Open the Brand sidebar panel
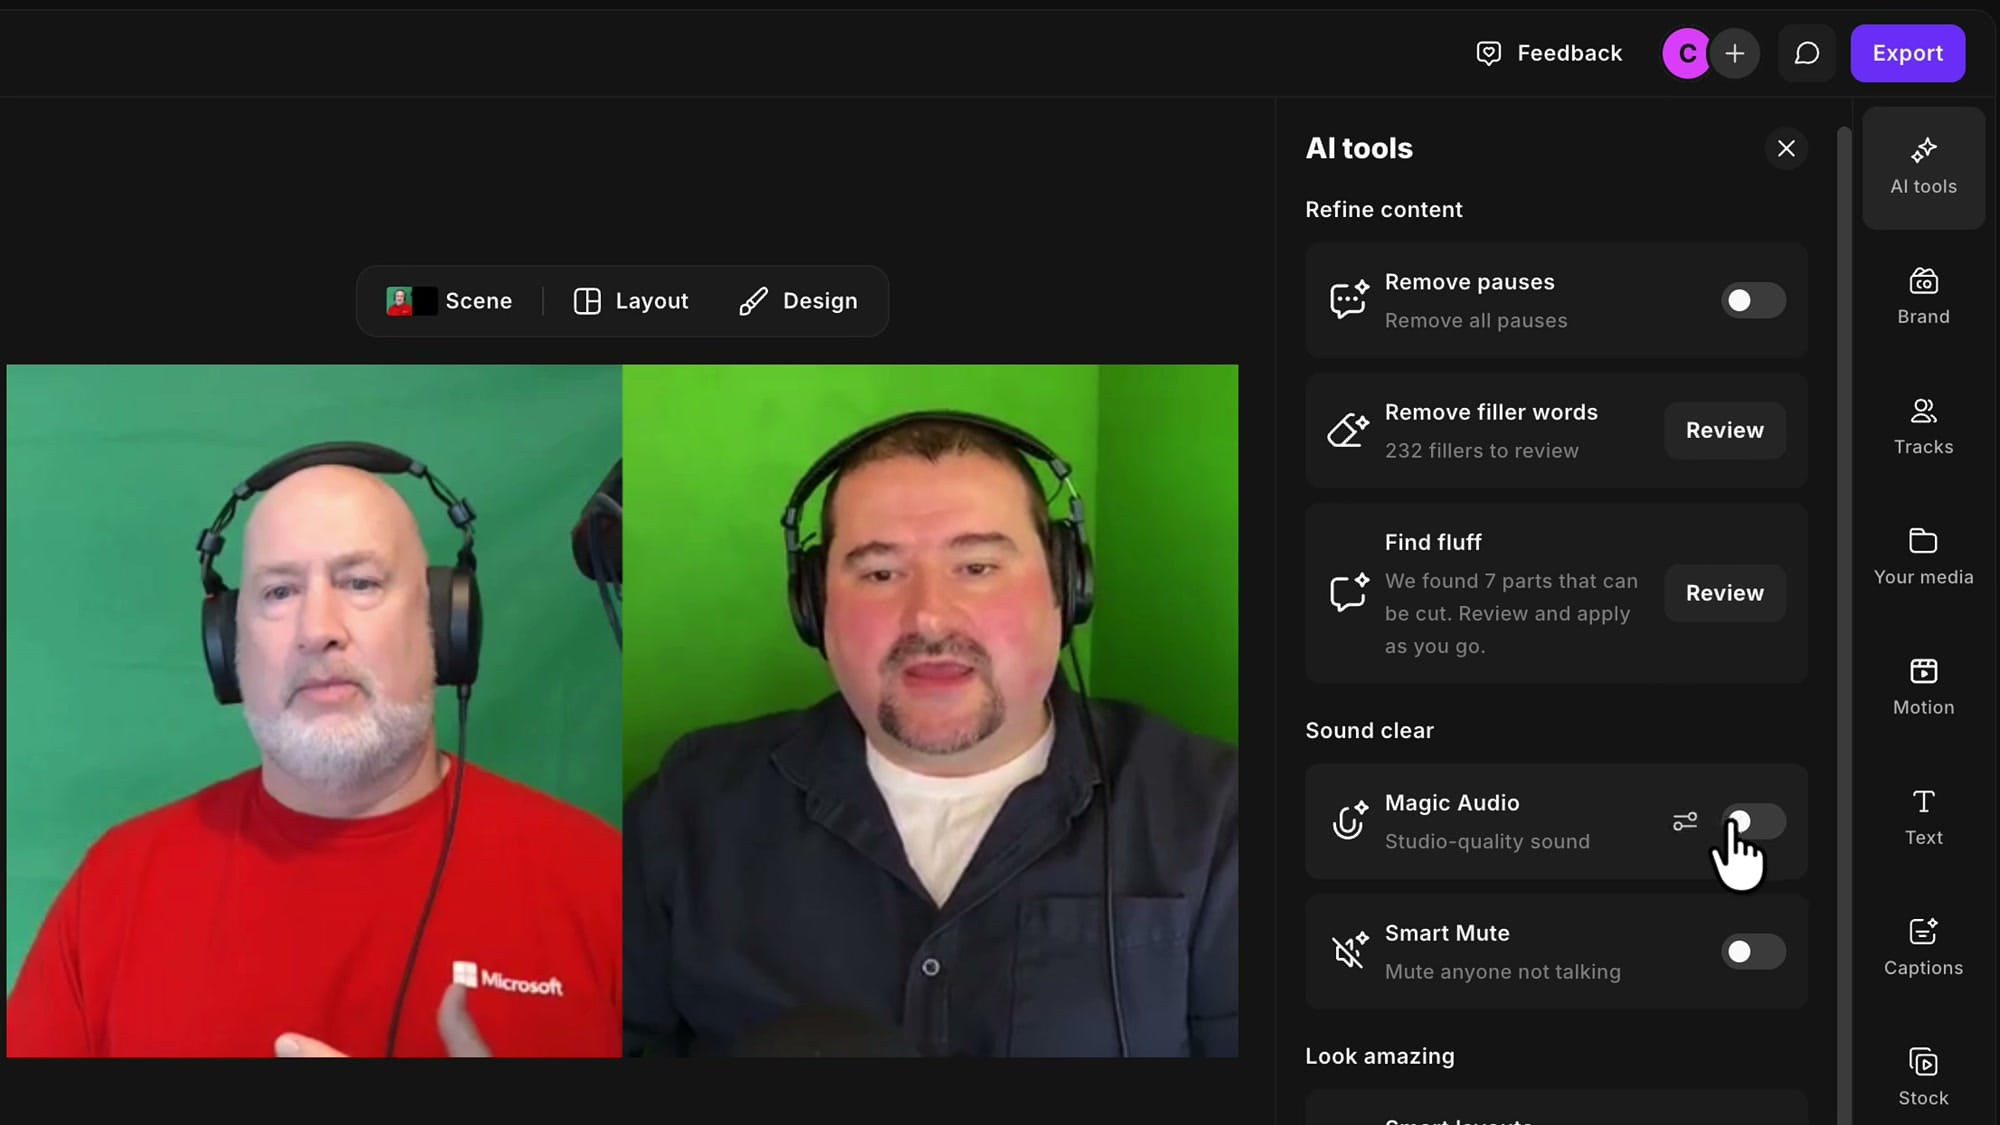Screen dimensions: 2000x1125 (1923, 297)
